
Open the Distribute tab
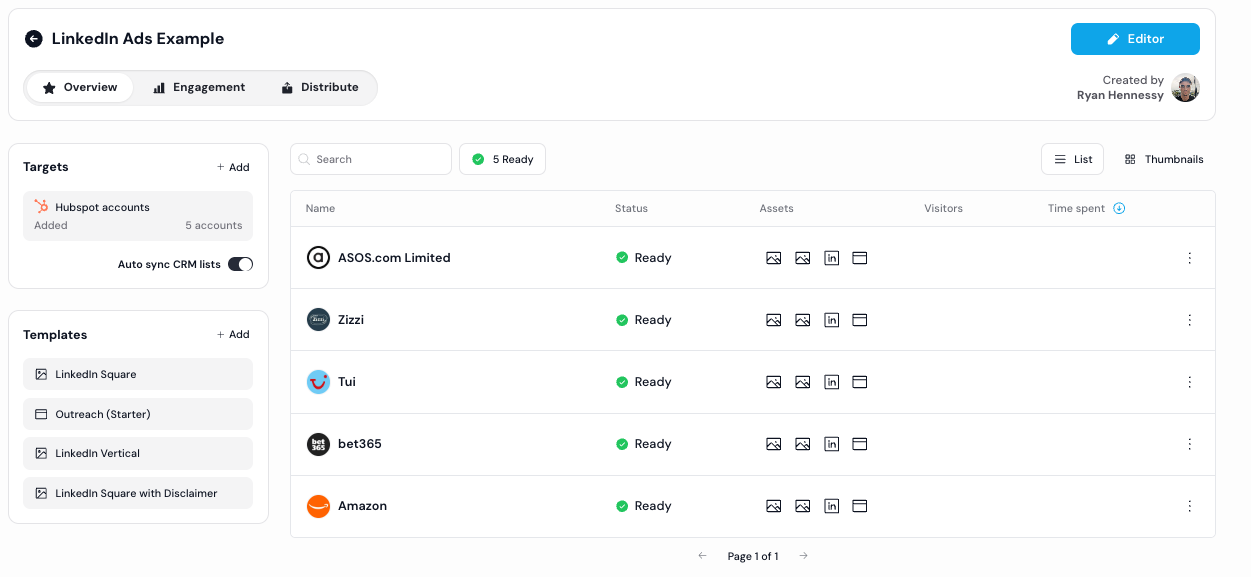318,87
